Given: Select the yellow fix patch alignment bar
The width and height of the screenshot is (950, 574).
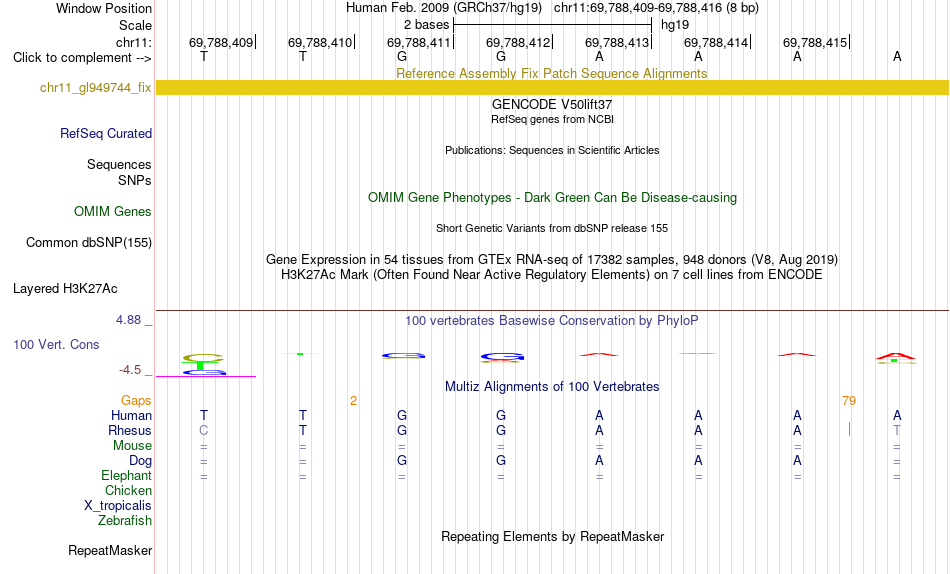Looking at the screenshot, I should (553, 87).
